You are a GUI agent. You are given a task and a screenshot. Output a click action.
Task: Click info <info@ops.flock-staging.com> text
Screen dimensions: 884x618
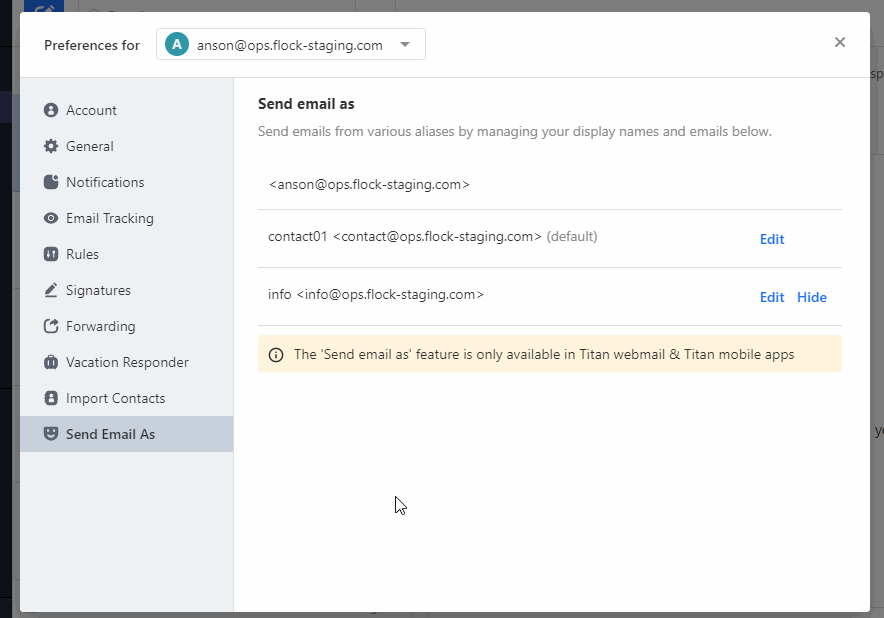click(376, 294)
